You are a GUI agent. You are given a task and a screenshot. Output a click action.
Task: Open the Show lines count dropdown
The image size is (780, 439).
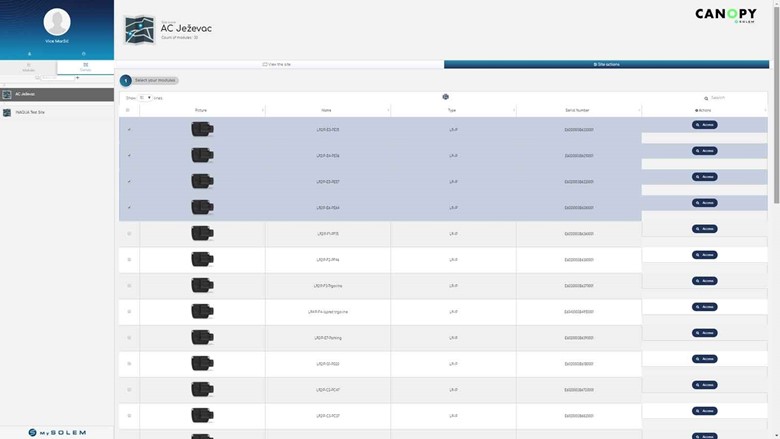[x=145, y=98]
